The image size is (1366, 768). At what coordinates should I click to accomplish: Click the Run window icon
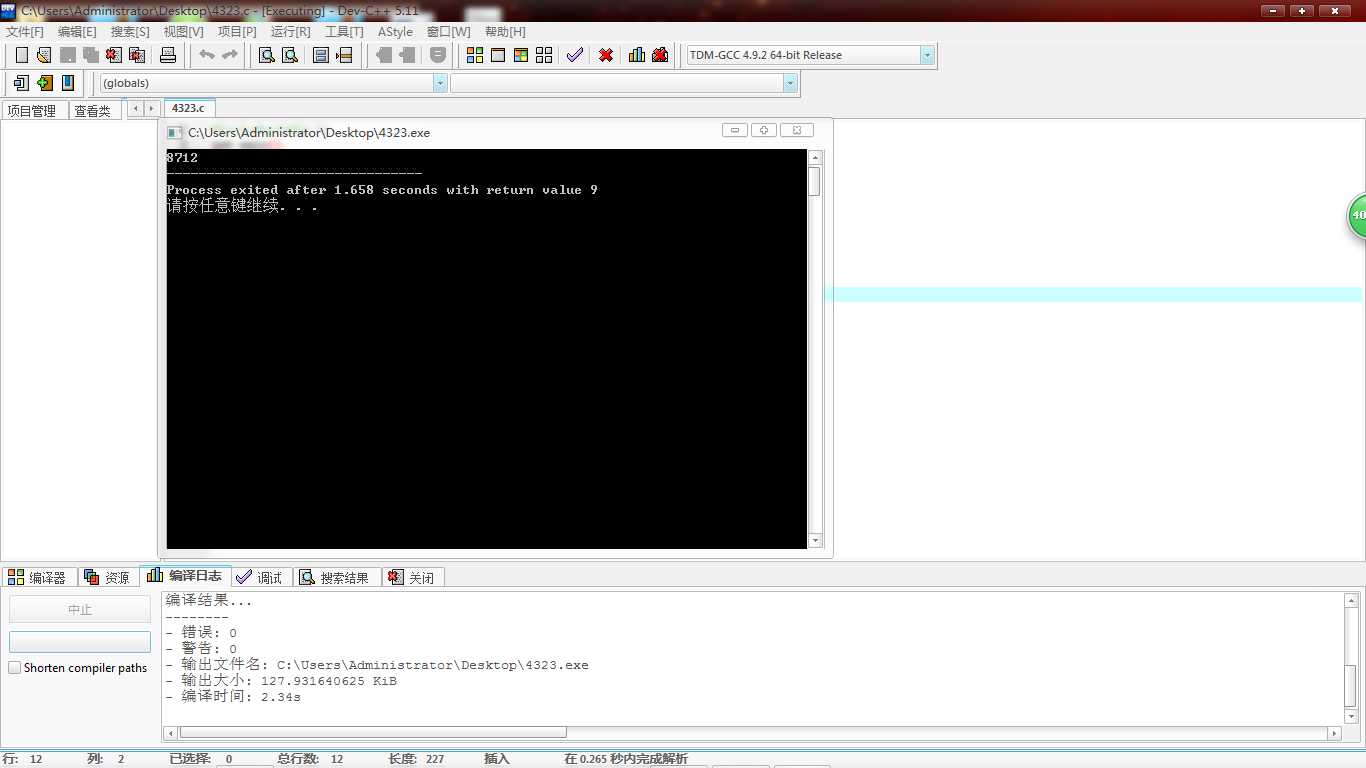click(498, 55)
